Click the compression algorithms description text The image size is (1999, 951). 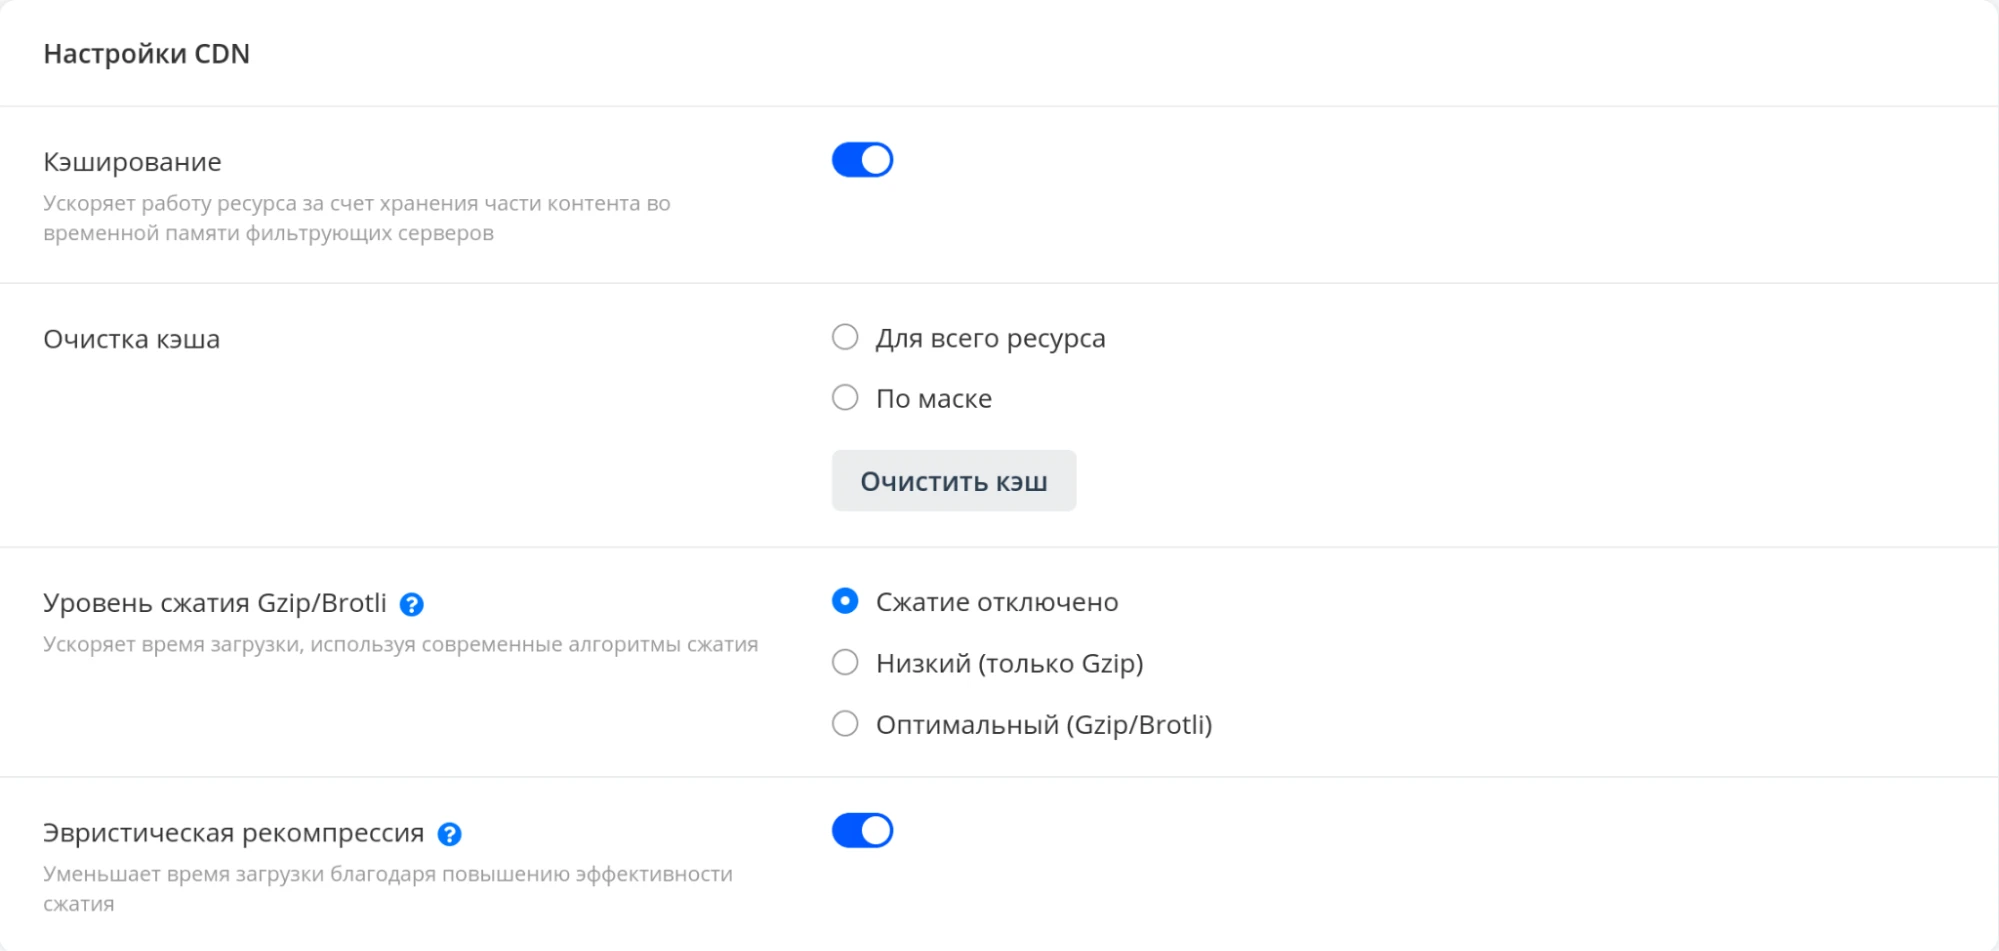401,645
